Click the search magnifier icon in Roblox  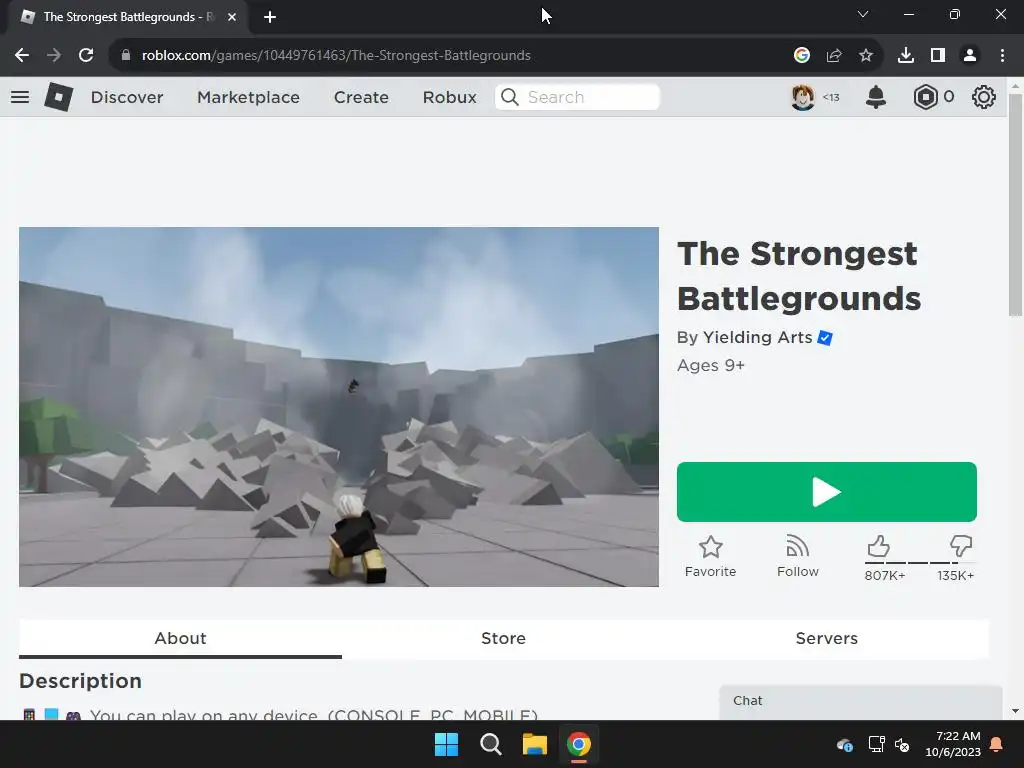click(x=510, y=97)
